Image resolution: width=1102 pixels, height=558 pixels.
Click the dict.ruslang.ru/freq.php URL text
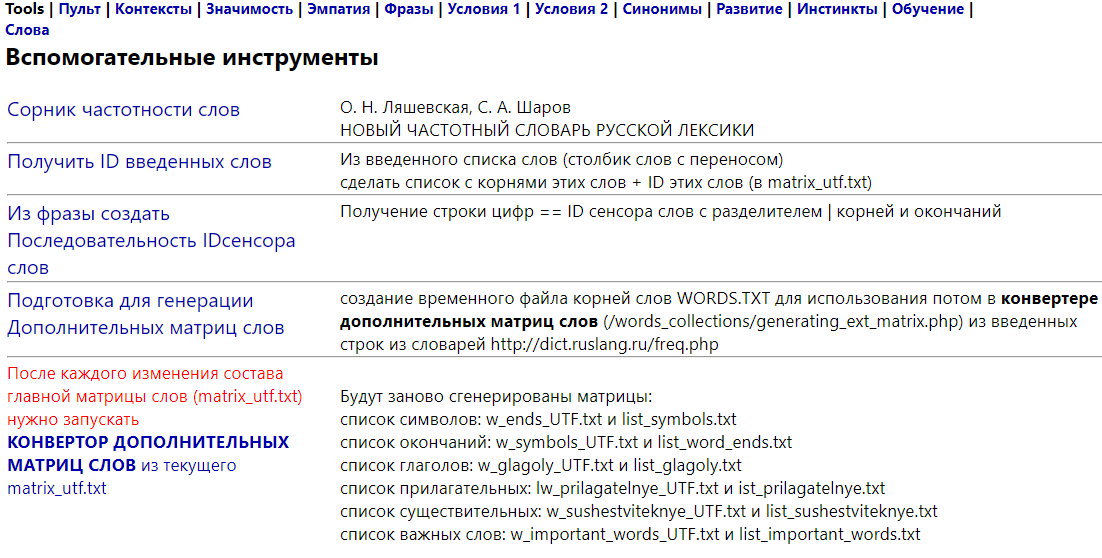tap(603, 344)
